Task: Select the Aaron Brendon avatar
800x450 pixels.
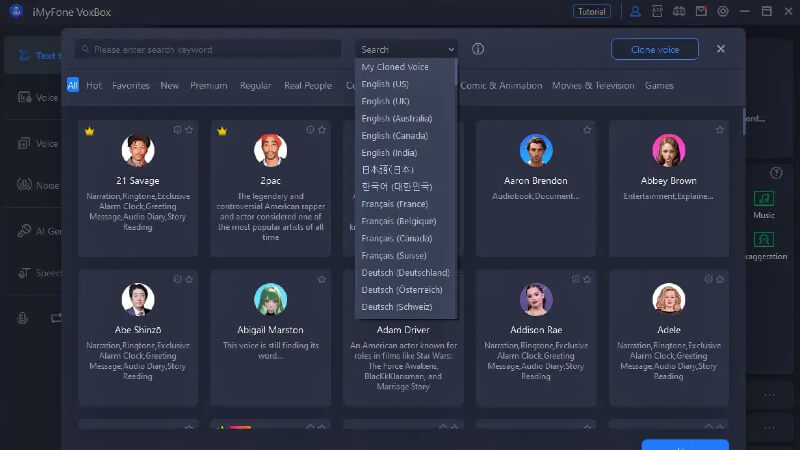Action: tap(536, 150)
